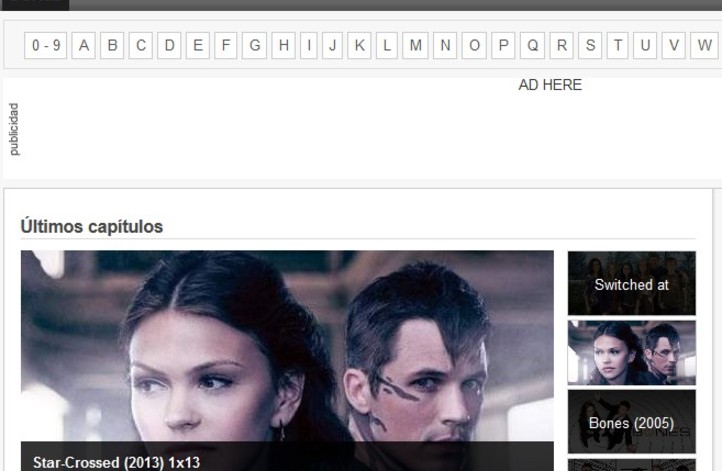Click the letter K index button
Viewport: 722px width, 471px height.
pos(359,45)
